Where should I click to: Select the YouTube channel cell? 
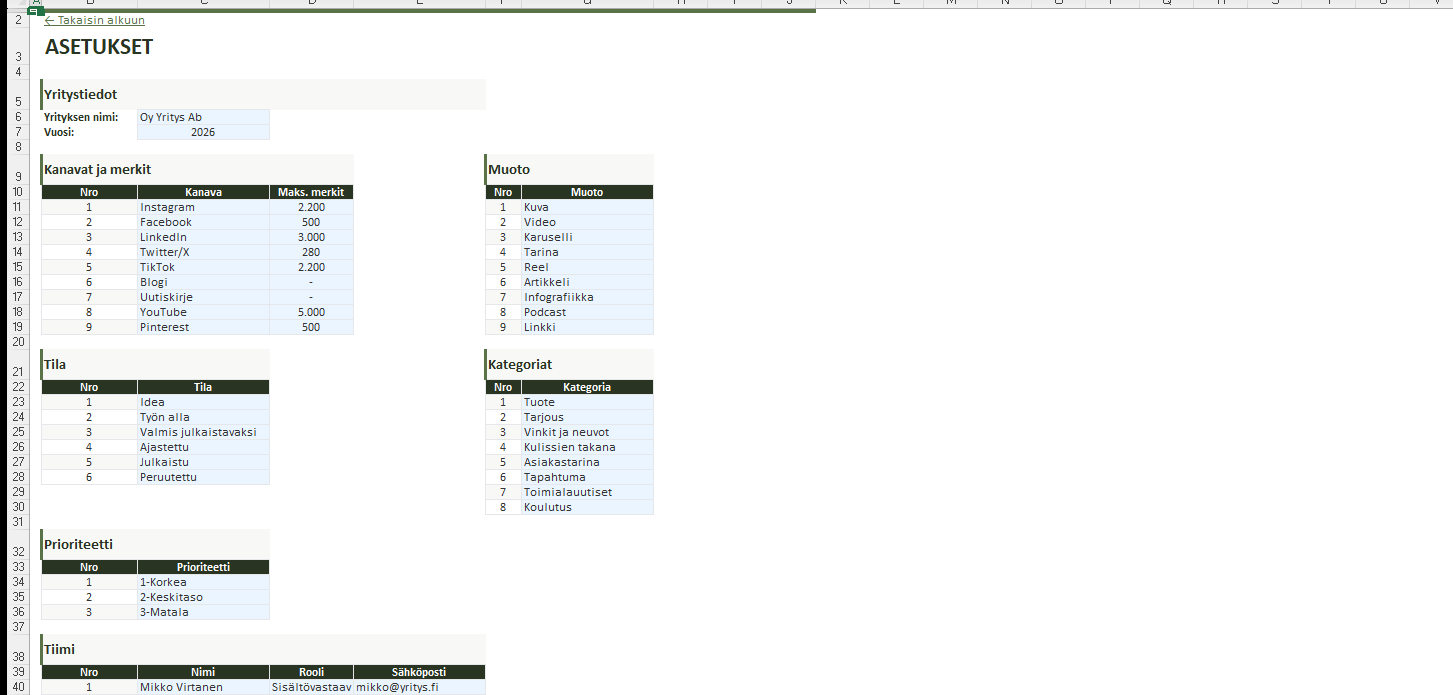click(203, 312)
